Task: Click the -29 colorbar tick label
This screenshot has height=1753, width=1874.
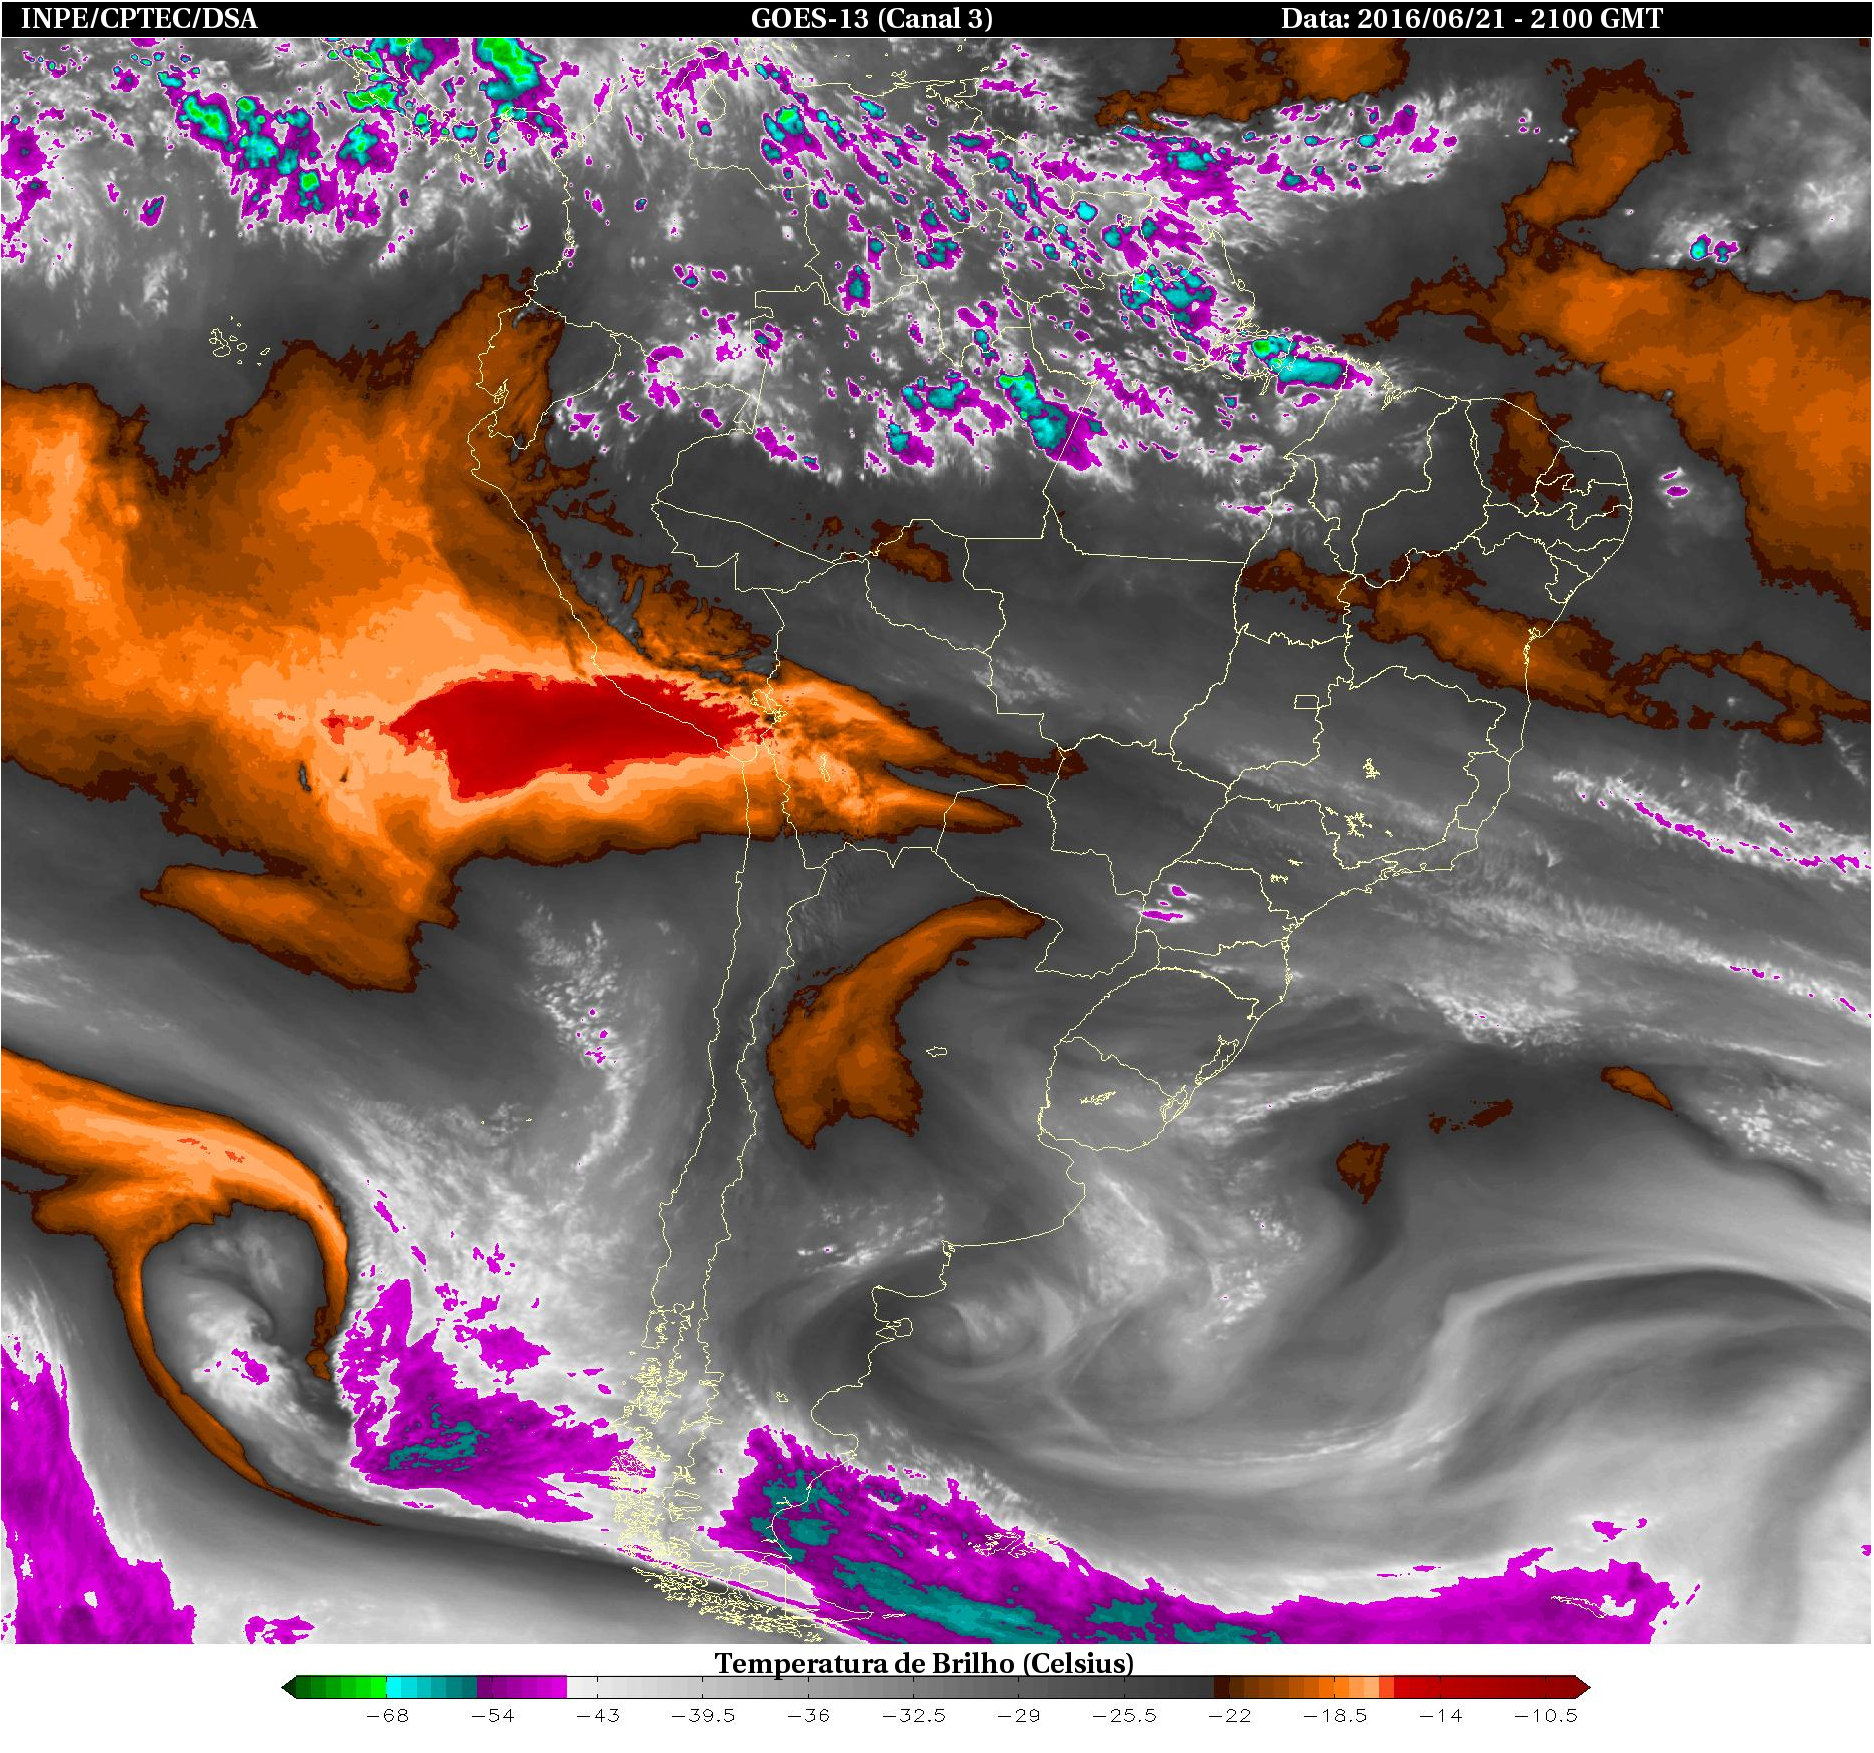Action: click(x=1019, y=1716)
